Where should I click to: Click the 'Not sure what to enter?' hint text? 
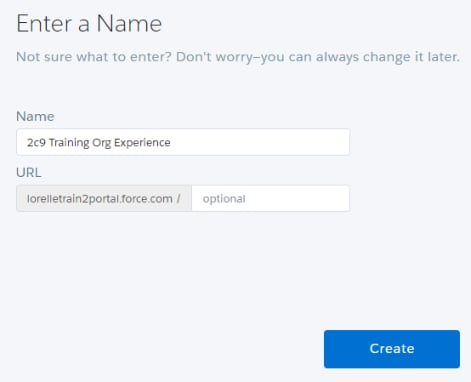[x=238, y=57]
